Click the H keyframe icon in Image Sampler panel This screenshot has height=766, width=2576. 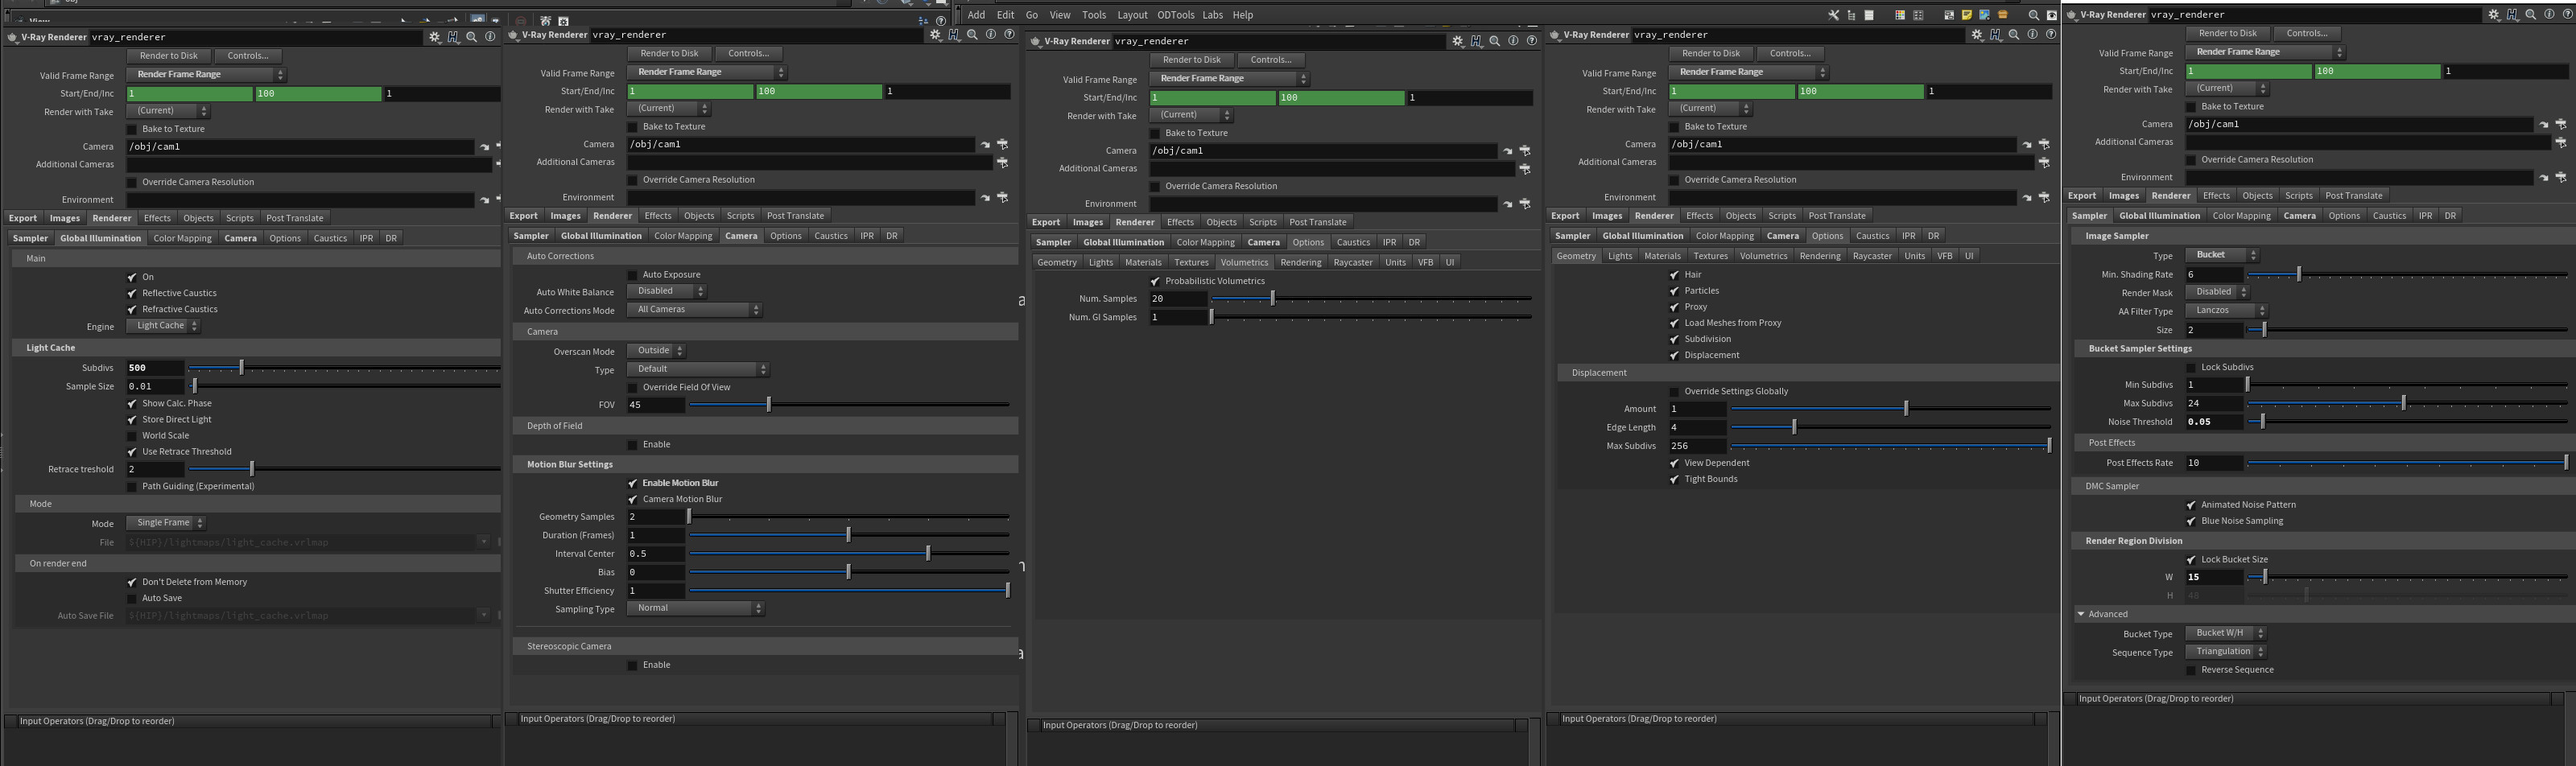2512,15
